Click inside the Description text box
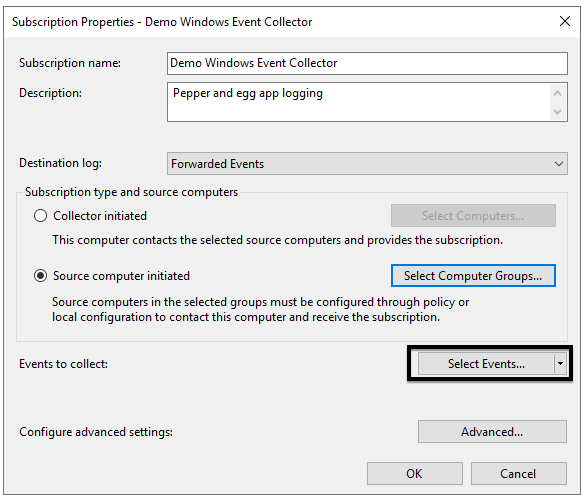The width and height of the screenshot is (584, 495). pyautogui.click(x=359, y=102)
